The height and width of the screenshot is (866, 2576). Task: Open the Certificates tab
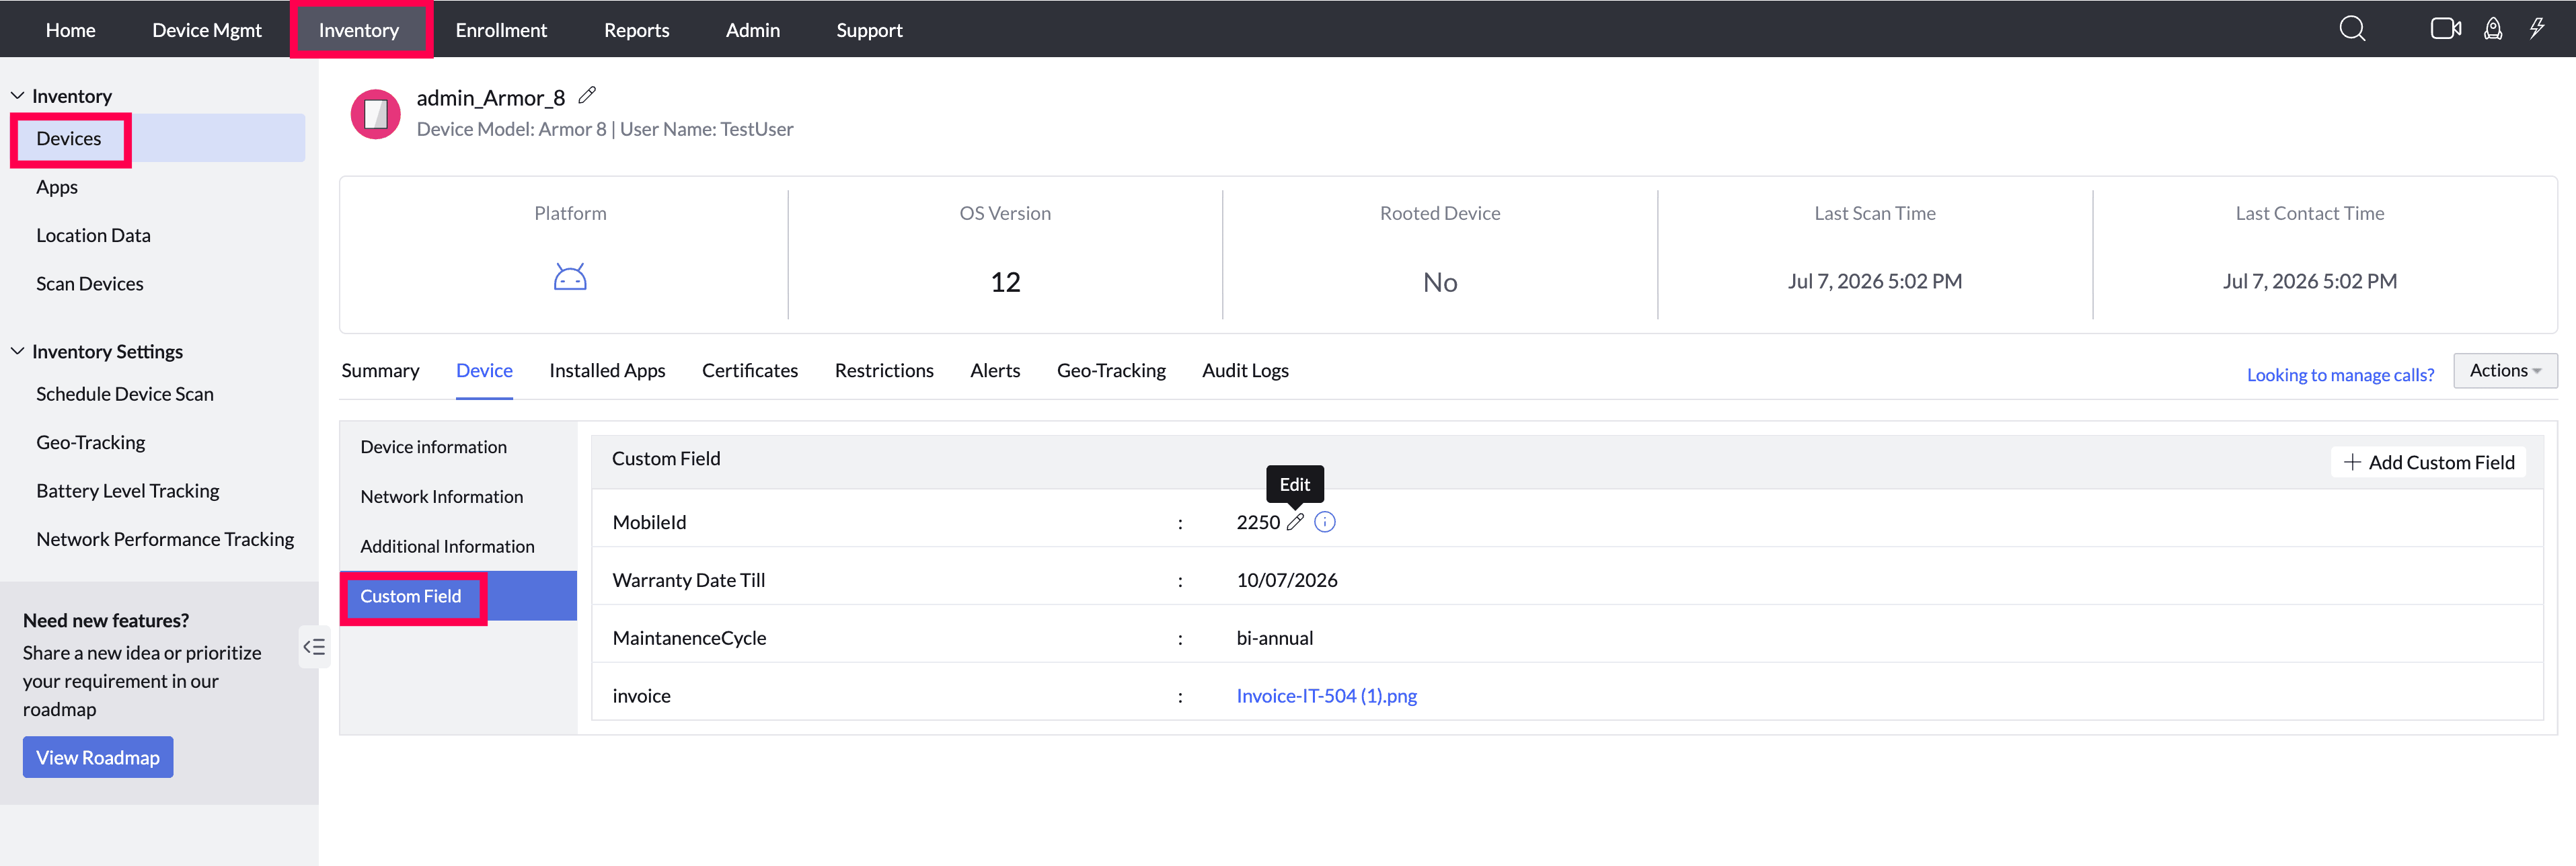tap(750, 371)
